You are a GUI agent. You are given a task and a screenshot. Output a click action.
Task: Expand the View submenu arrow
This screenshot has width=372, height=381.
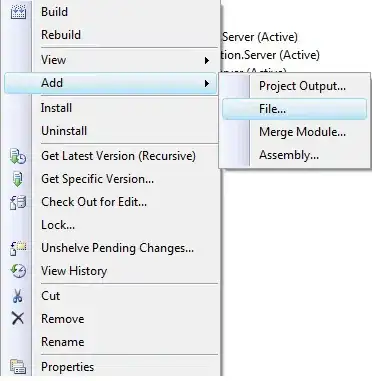207,61
